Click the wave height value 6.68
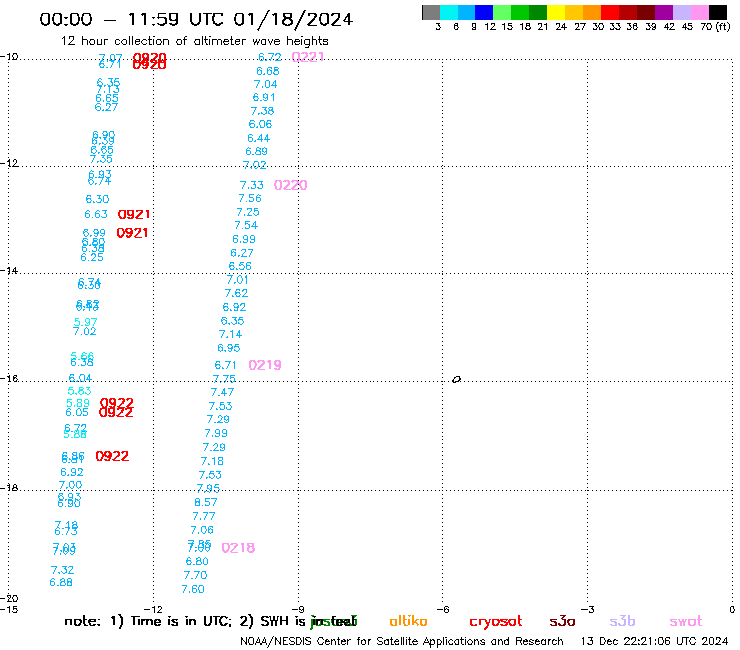 pyautogui.click(x=268, y=71)
